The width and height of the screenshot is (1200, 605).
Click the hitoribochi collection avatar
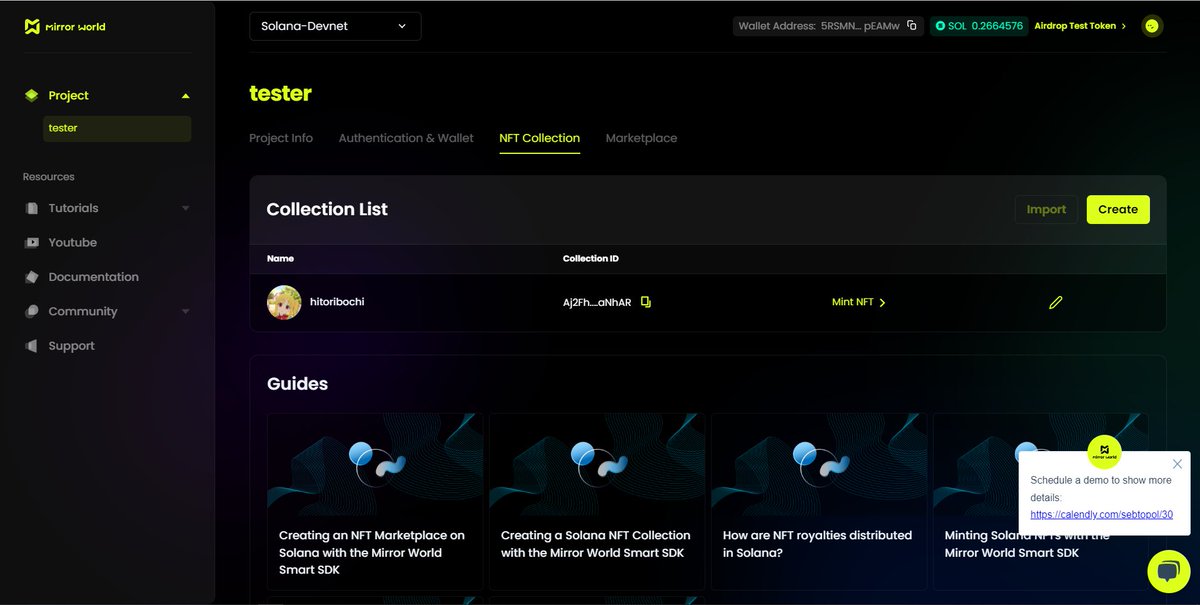[284, 302]
